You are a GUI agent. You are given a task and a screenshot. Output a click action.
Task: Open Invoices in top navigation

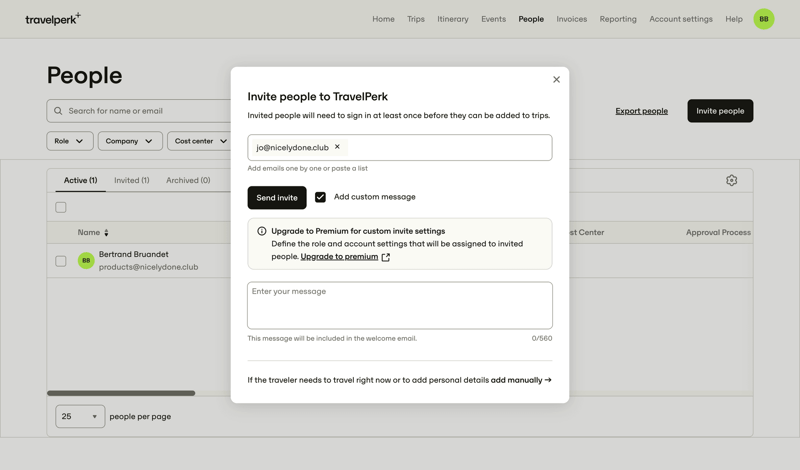click(x=571, y=19)
